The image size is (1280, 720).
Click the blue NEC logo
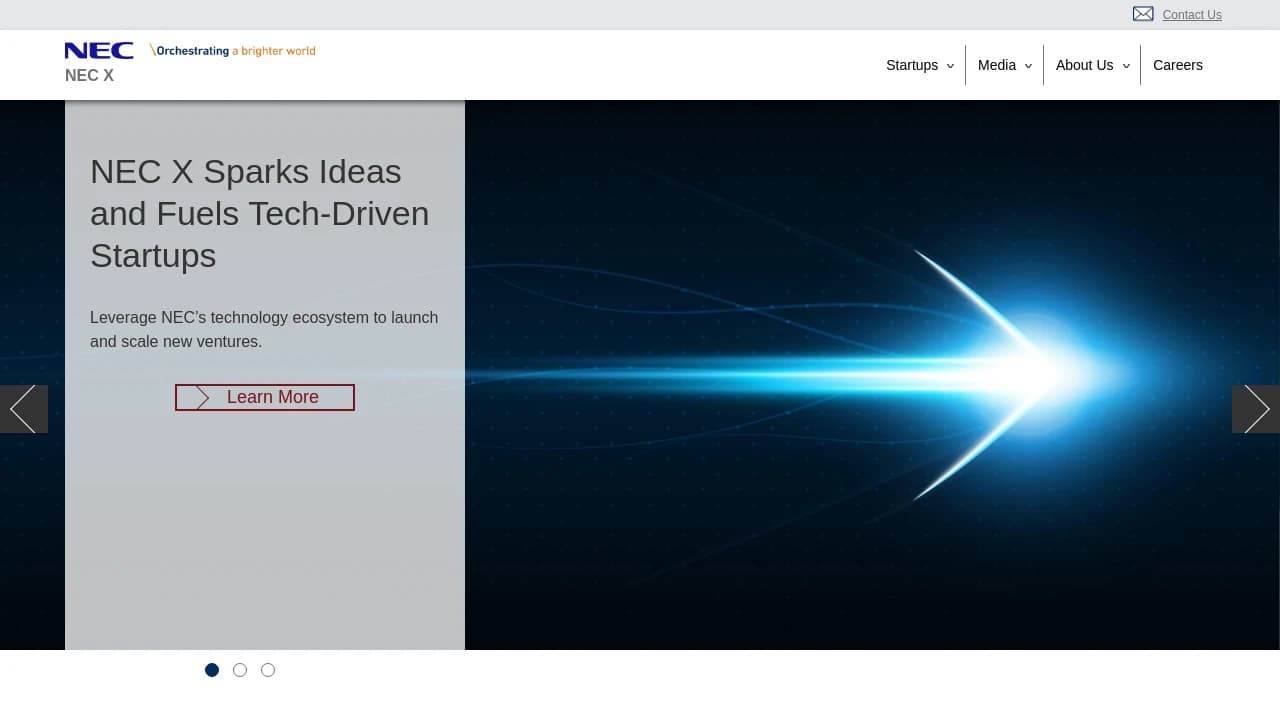click(99, 51)
